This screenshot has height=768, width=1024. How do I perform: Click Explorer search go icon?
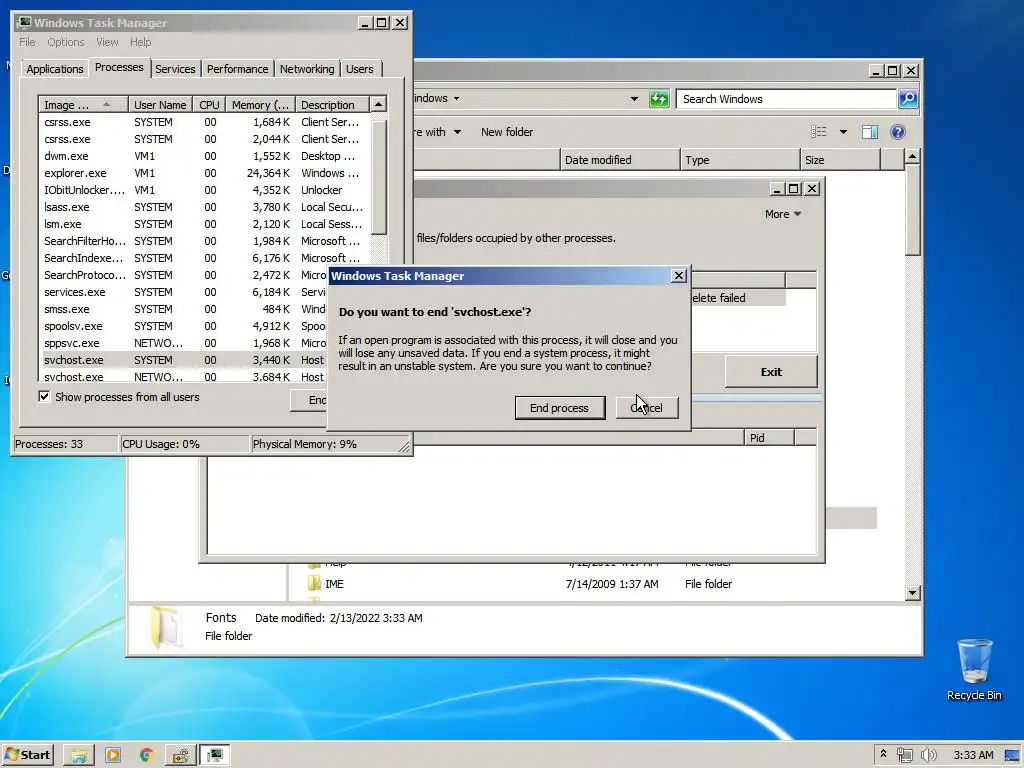tap(908, 99)
